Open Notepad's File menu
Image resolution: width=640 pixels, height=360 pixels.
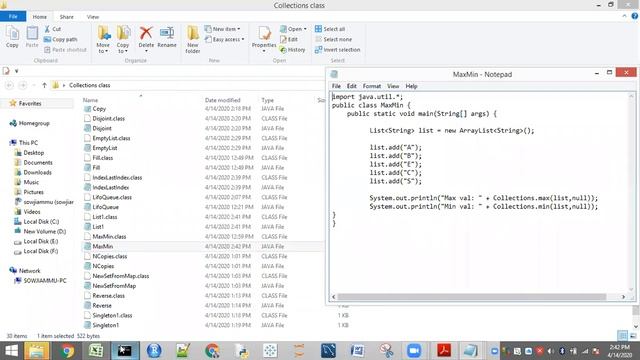pos(336,86)
